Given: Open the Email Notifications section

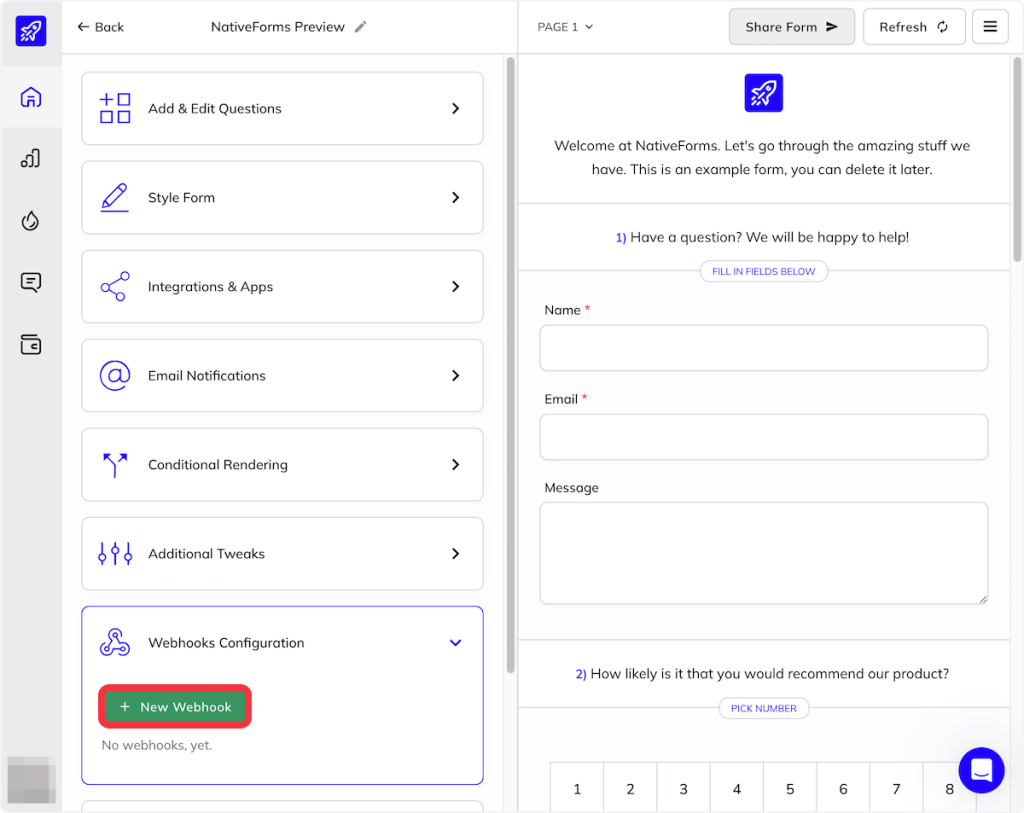Looking at the screenshot, I should click(x=282, y=376).
